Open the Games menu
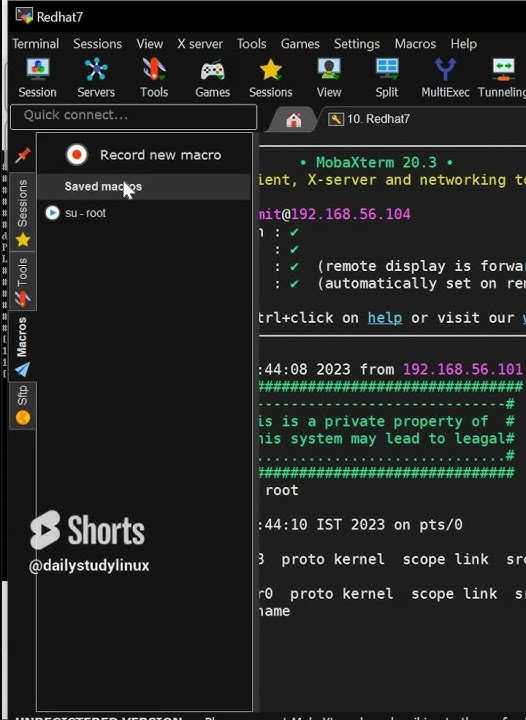 [300, 44]
